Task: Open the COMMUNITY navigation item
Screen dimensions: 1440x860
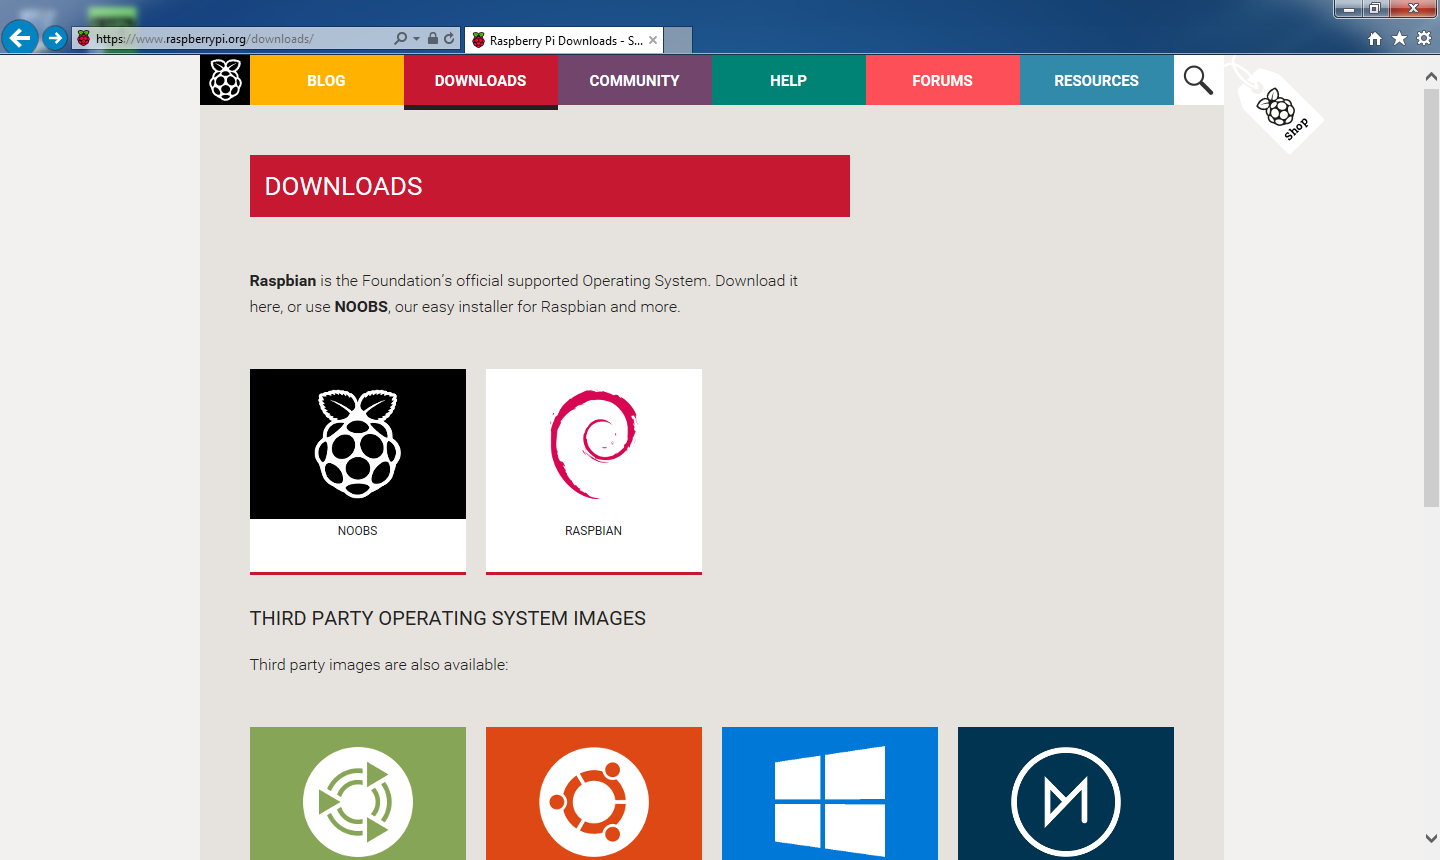Action: (x=634, y=80)
